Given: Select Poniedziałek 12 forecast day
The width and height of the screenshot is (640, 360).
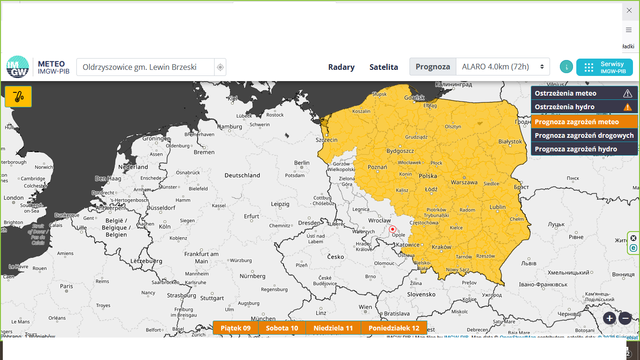Looking at the screenshot, I should tap(394, 328).
